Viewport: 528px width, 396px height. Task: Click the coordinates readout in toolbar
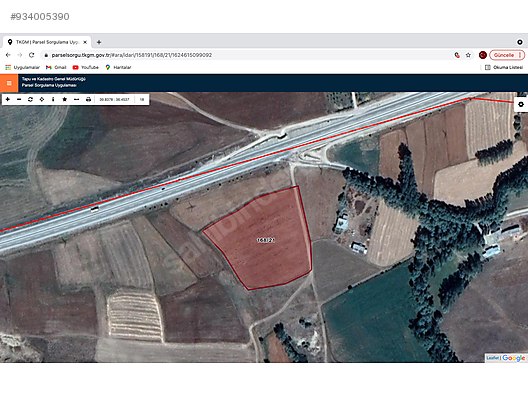[114, 99]
